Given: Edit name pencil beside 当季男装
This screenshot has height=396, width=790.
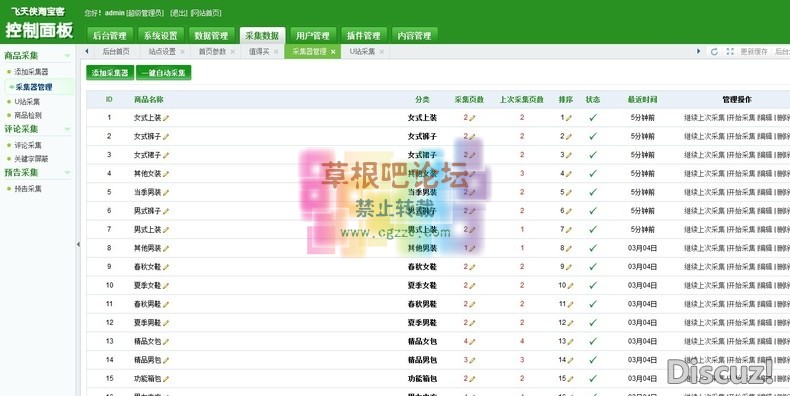Looking at the screenshot, I should (166, 192).
